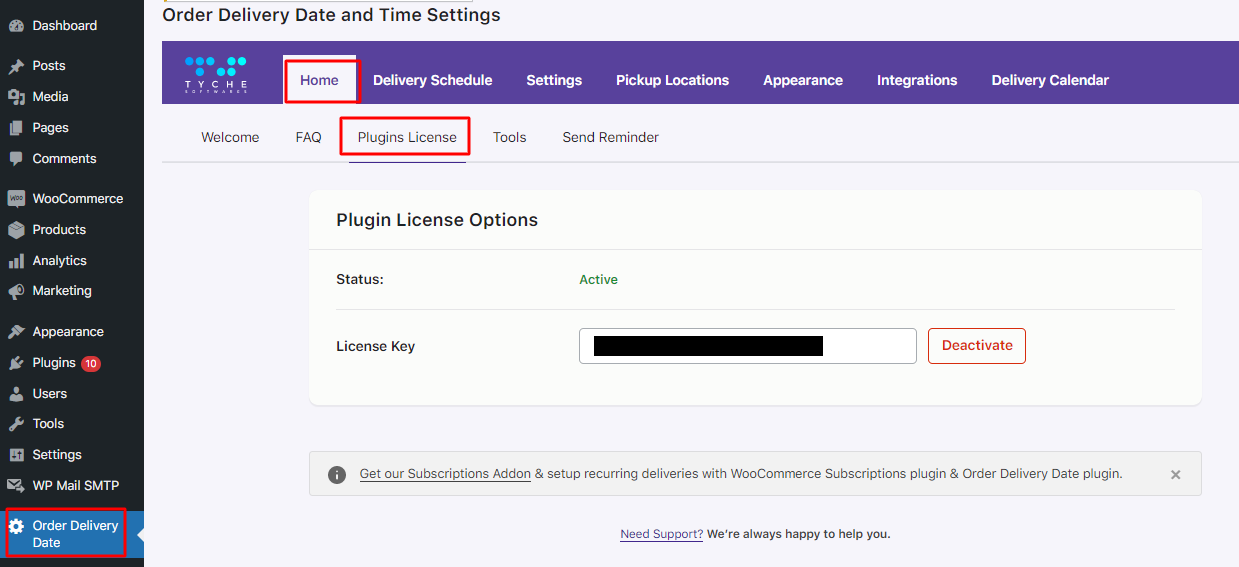Click the Plugin License Options heading
This screenshot has width=1239, height=567.
point(437,220)
